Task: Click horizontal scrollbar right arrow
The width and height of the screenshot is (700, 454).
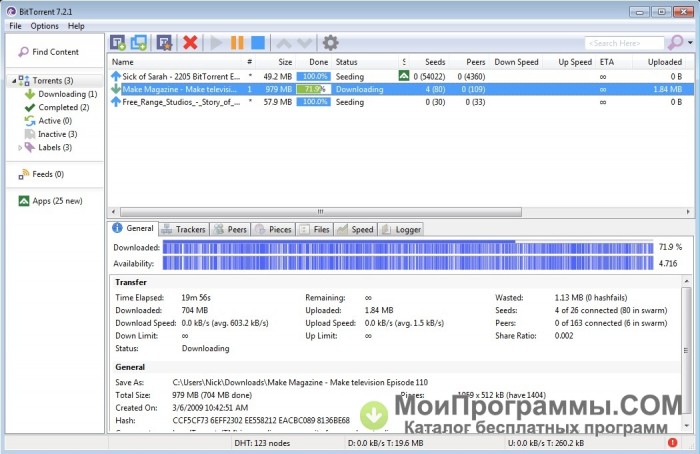Action: pyautogui.click(x=688, y=212)
